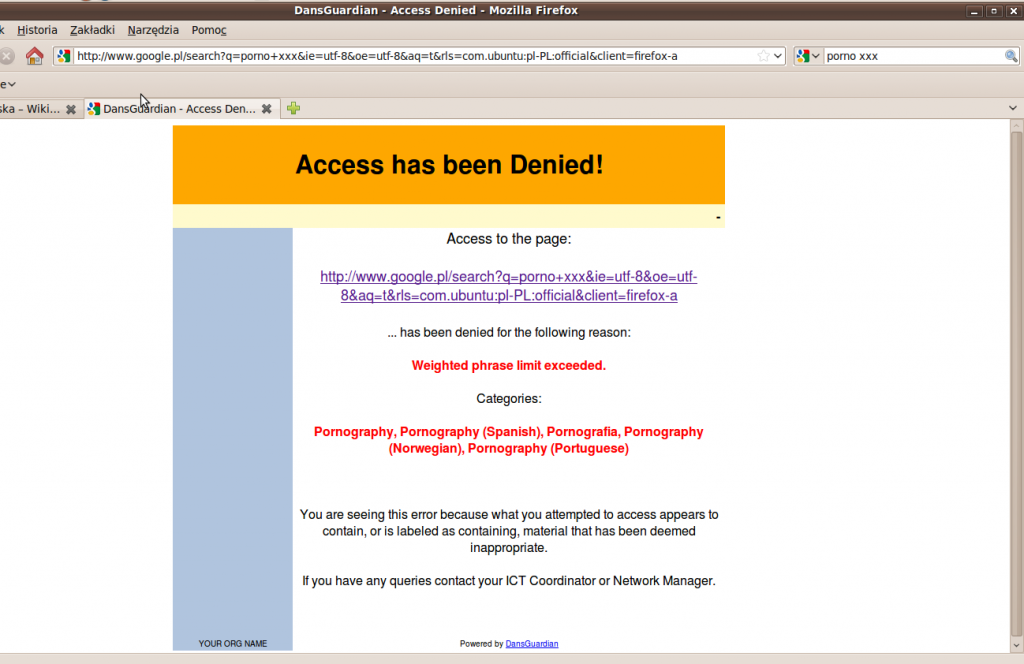Follow the DansGuardian link in the footer

(531, 644)
